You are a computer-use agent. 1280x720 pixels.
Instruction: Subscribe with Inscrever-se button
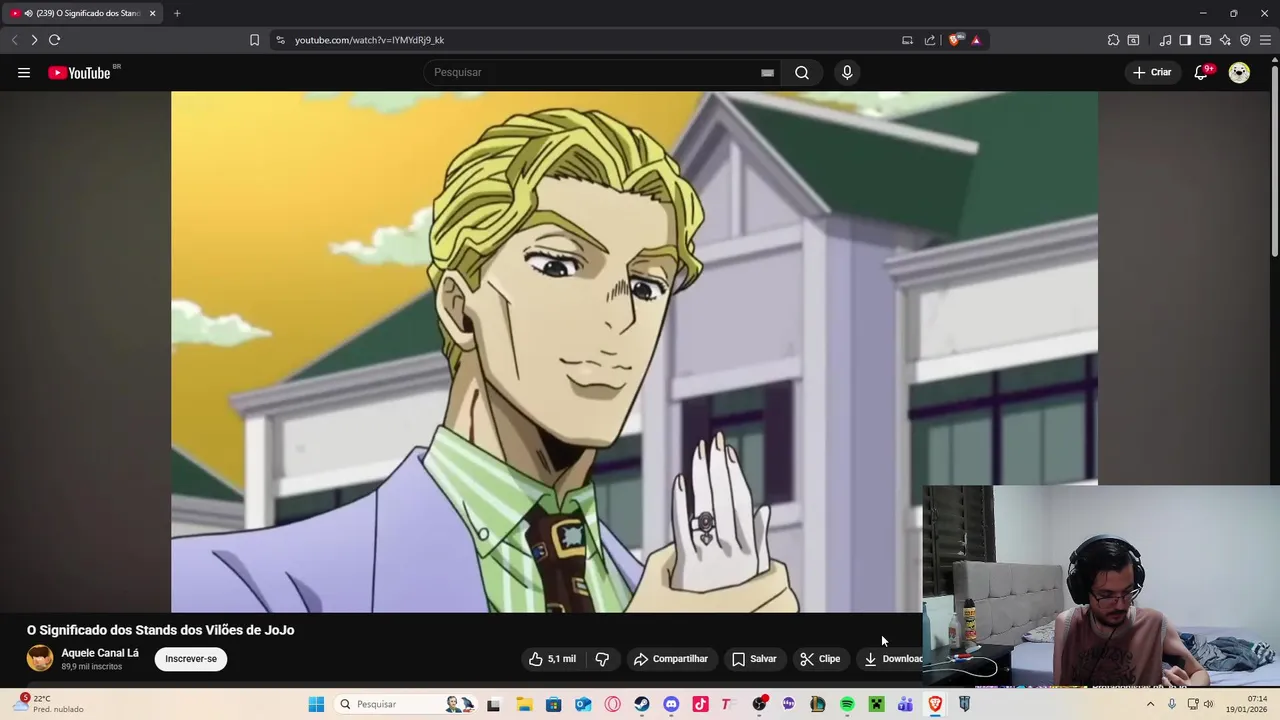(191, 659)
